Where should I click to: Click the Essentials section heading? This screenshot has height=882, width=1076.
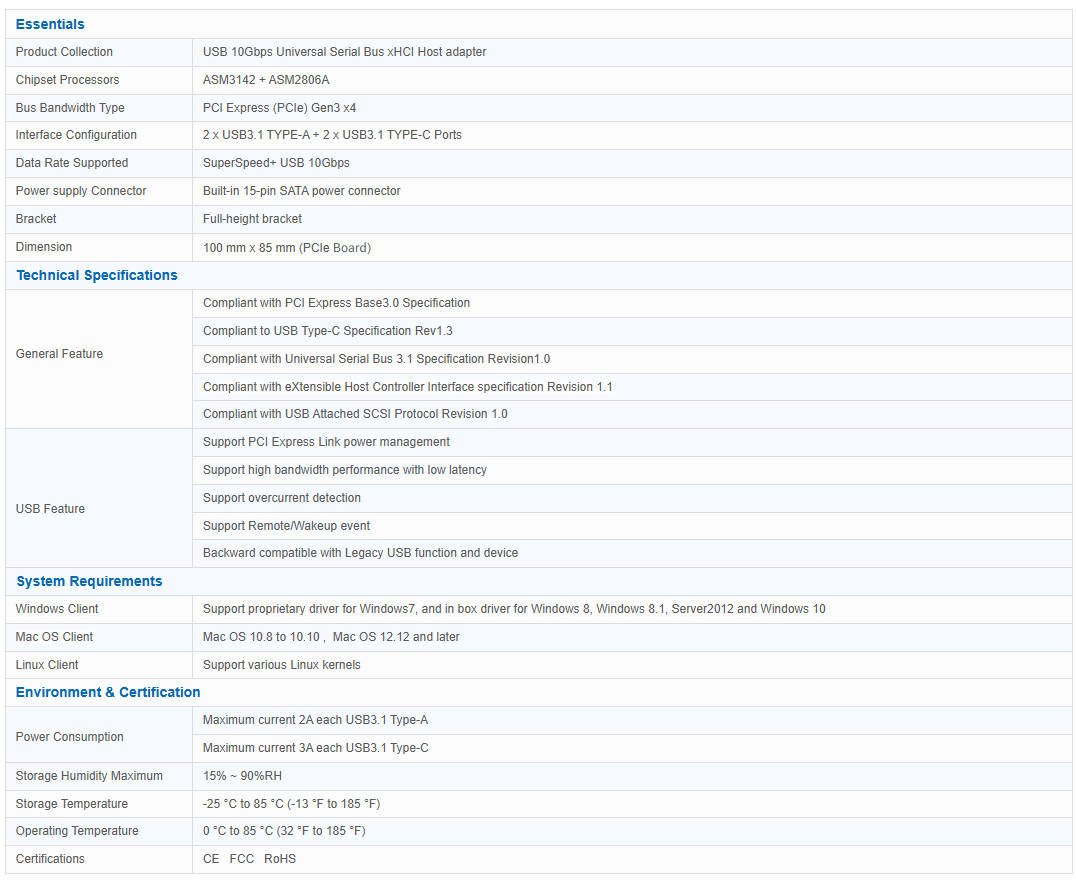pos(50,24)
